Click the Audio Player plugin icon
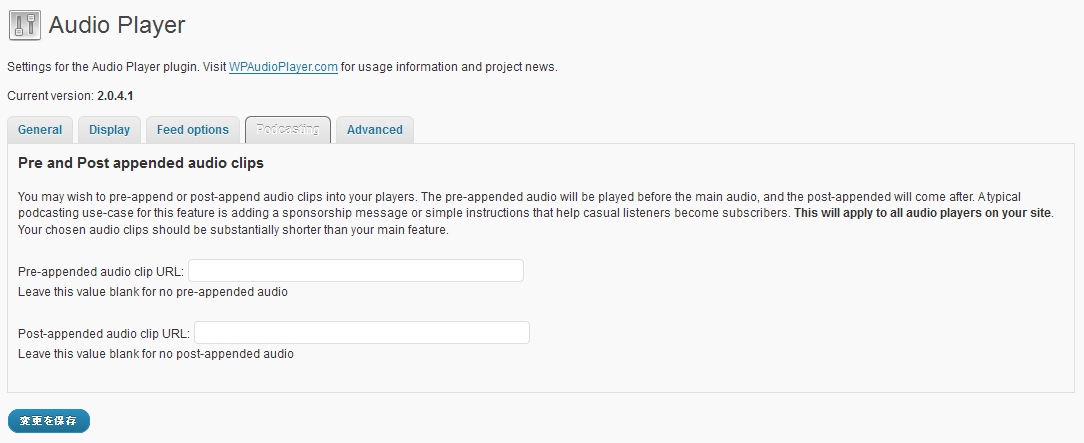This screenshot has height=443, width=1084. coord(24,25)
